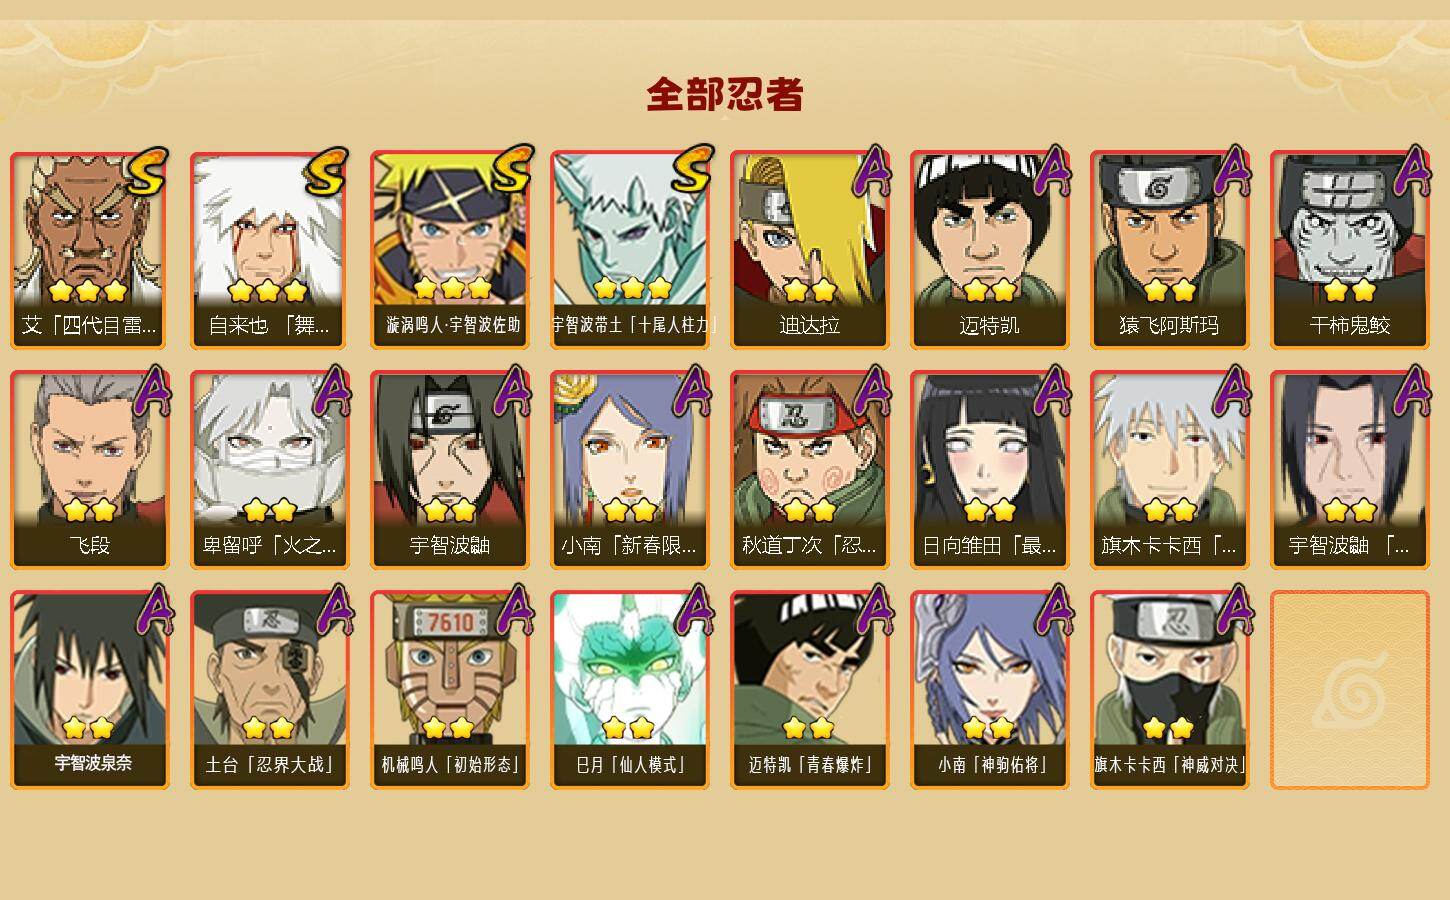Click the S rank badge on 艾「四代目雷影」card

coord(146,173)
